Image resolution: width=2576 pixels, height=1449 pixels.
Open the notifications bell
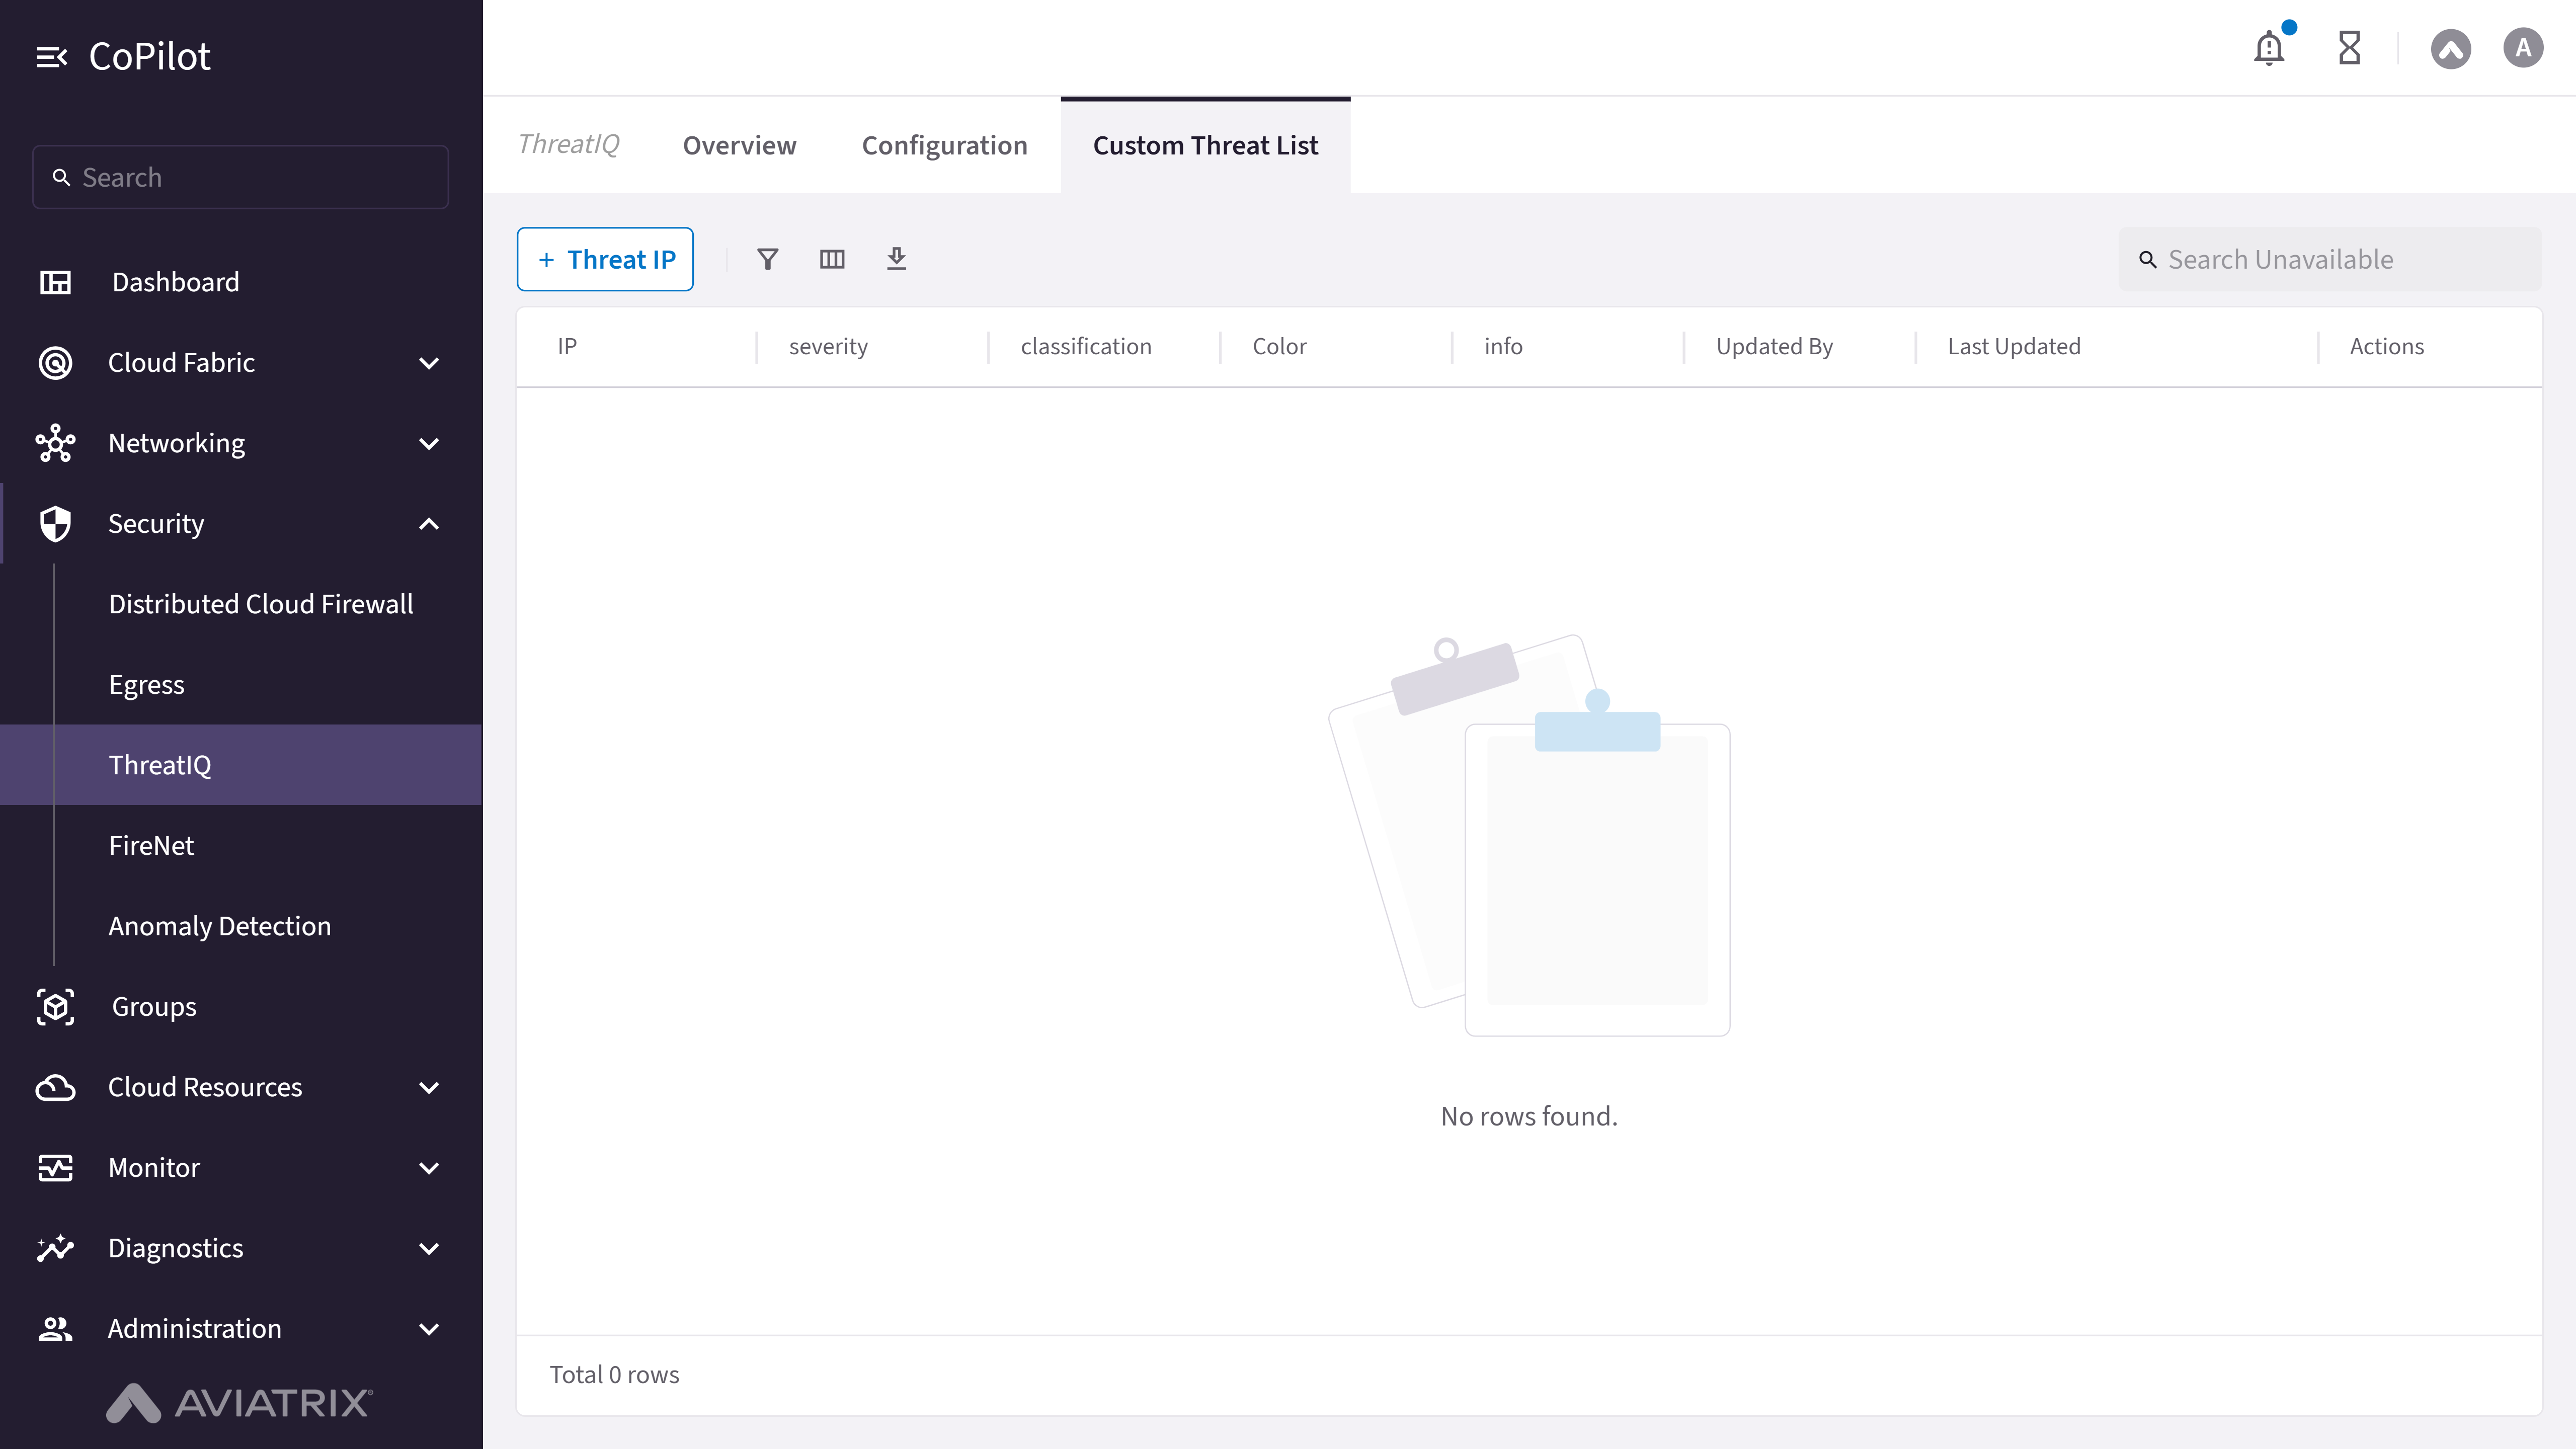pos(2269,48)
